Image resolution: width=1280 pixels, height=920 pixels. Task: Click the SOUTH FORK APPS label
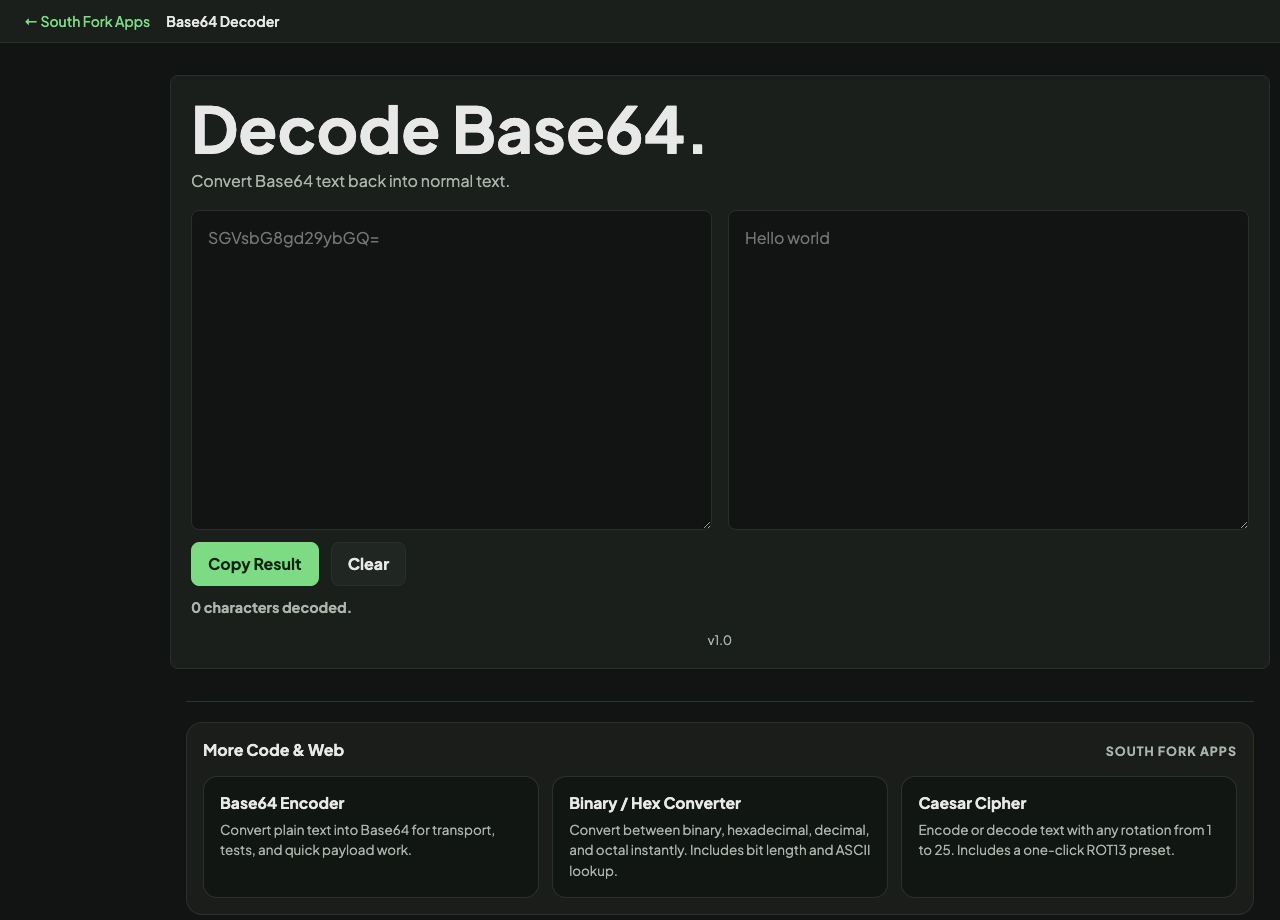[x=1171, y=751]
